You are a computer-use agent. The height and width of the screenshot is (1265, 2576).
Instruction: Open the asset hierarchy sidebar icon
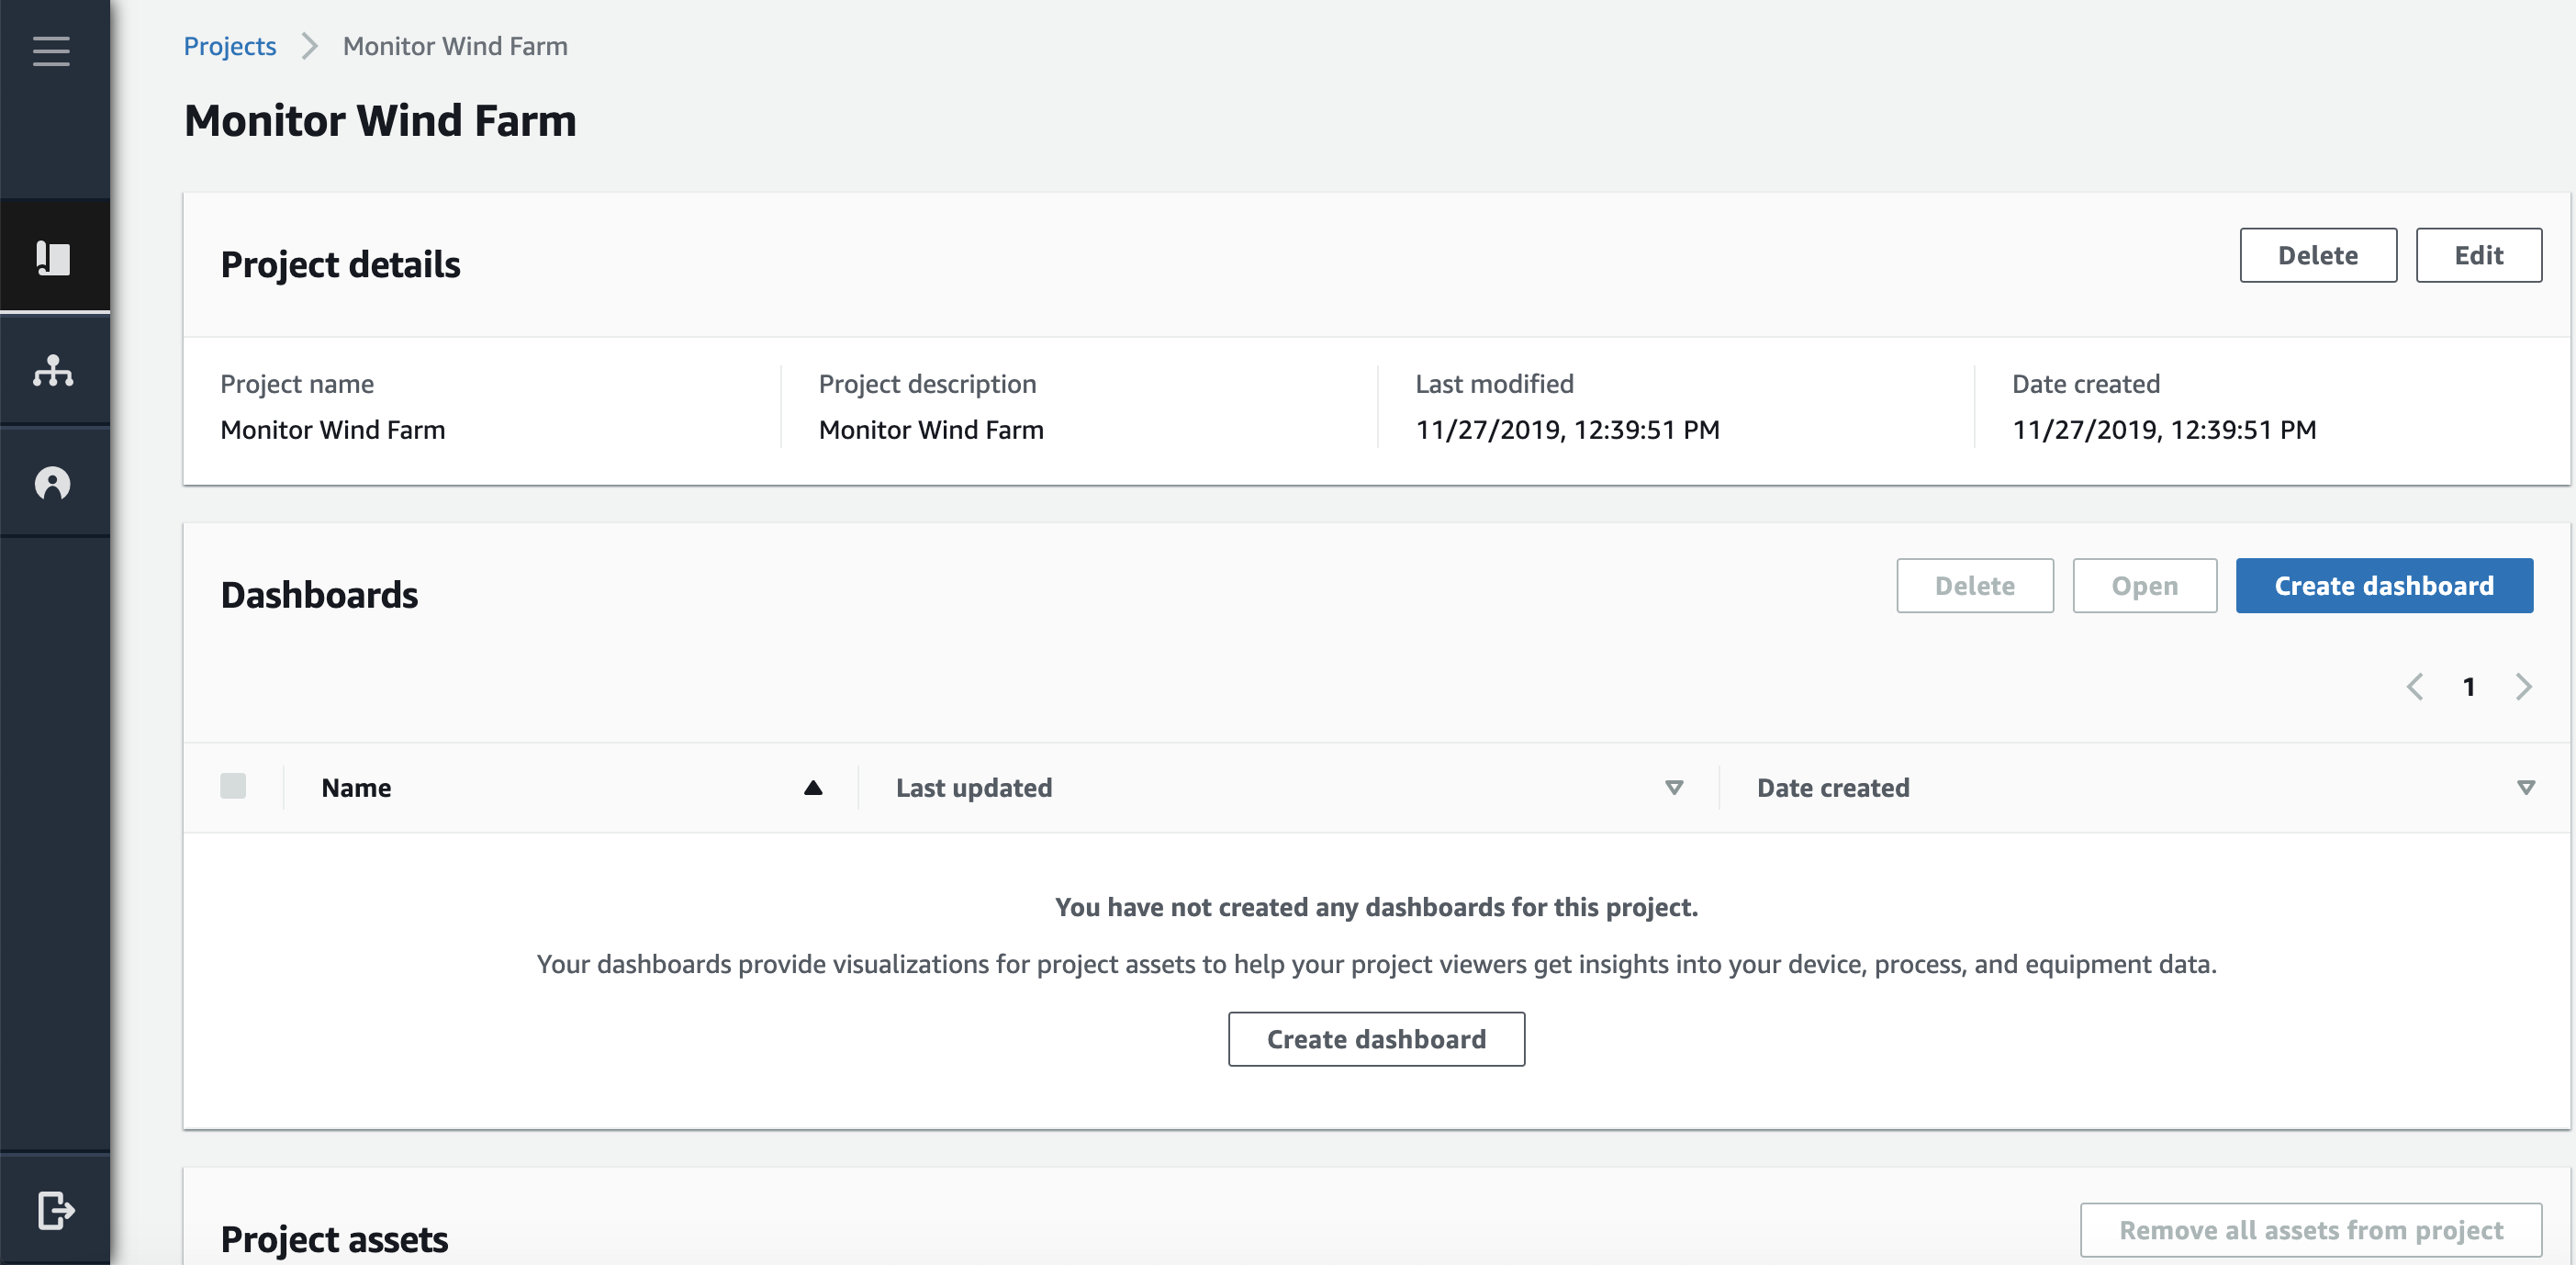point(53,370)
